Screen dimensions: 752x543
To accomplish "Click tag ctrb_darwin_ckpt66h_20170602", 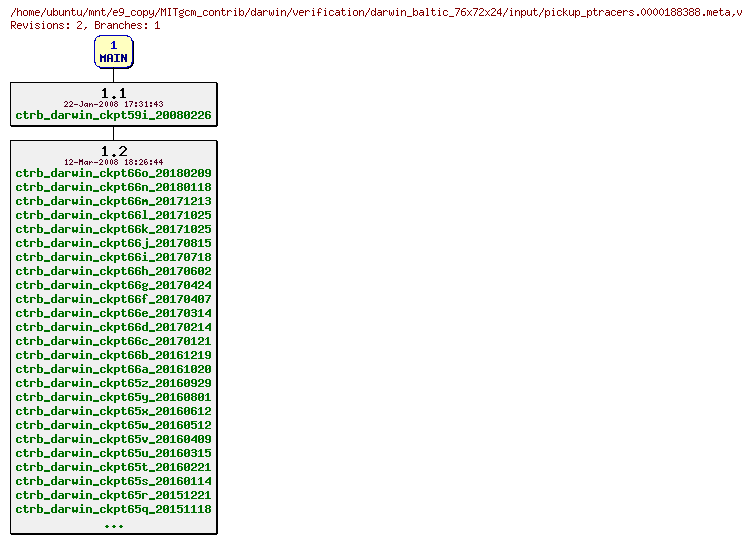I will (x=113, y=271).
